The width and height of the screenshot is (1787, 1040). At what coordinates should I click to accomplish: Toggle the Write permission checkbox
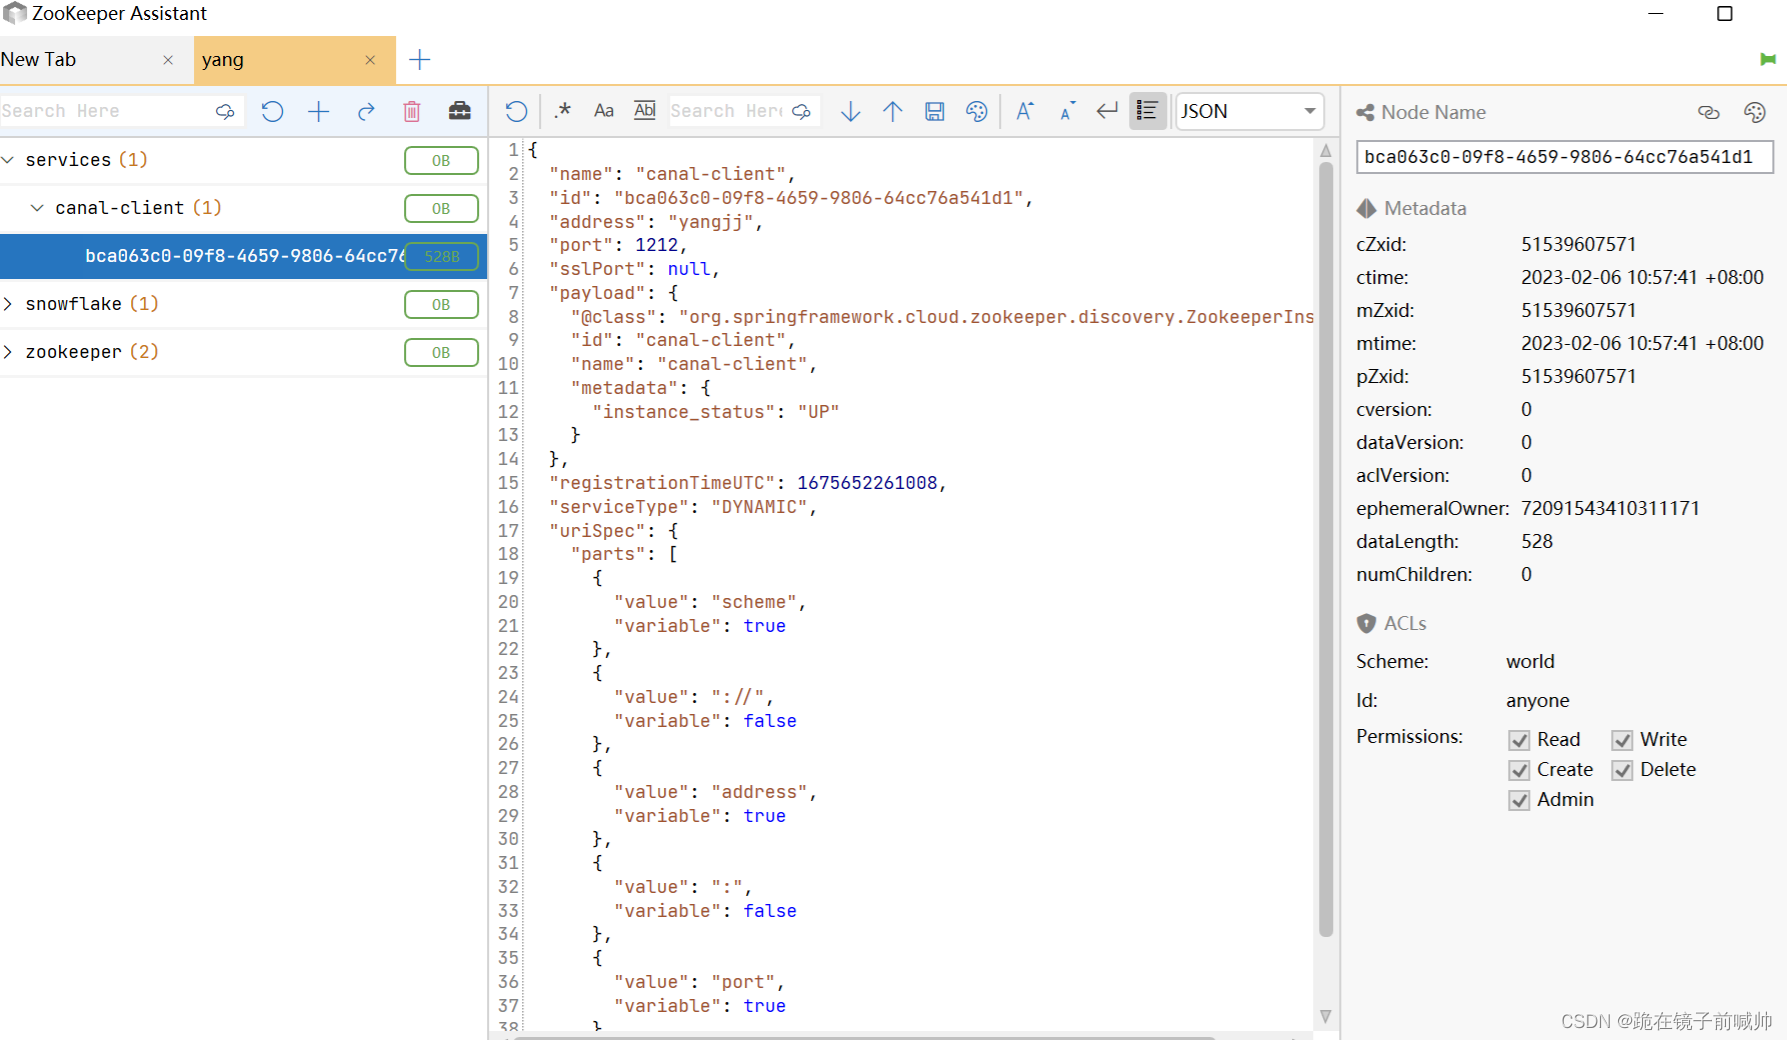[x=1622, y=740]
